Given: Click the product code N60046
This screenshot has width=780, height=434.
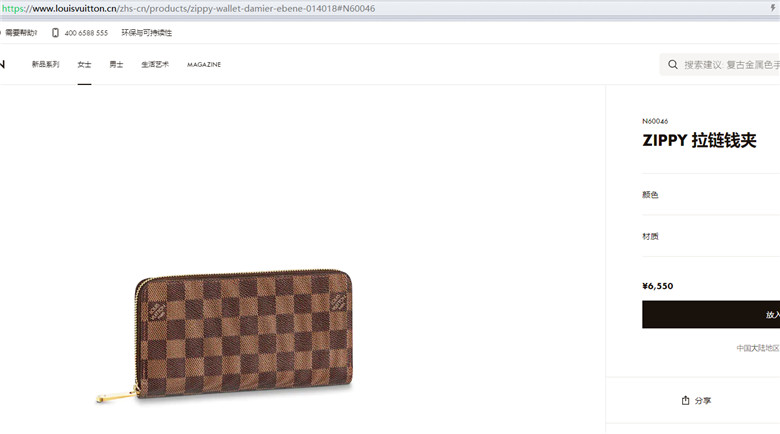Looking at the screenshot, I should point(655,121).
